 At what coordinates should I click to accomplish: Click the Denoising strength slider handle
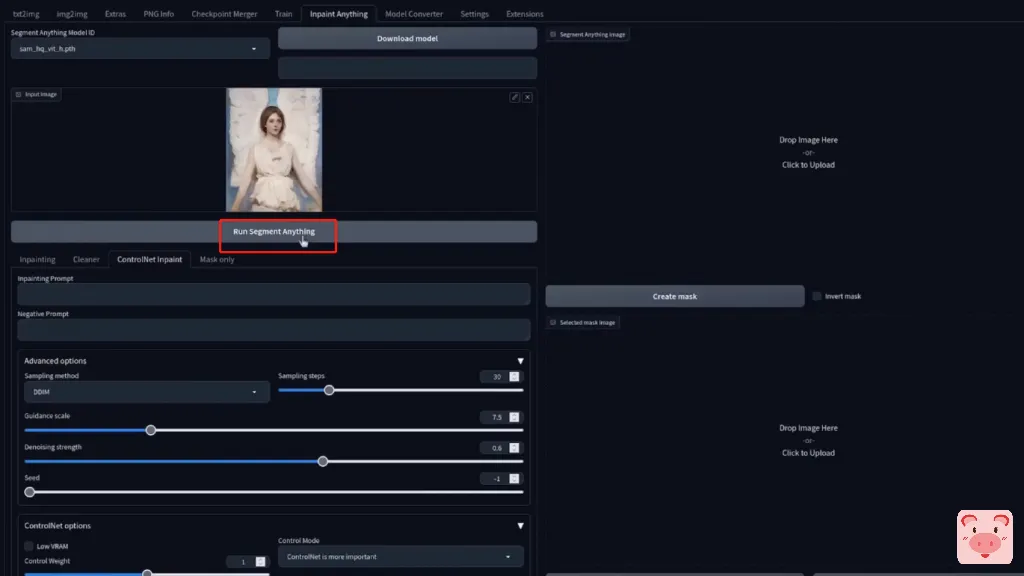point(323,462)
